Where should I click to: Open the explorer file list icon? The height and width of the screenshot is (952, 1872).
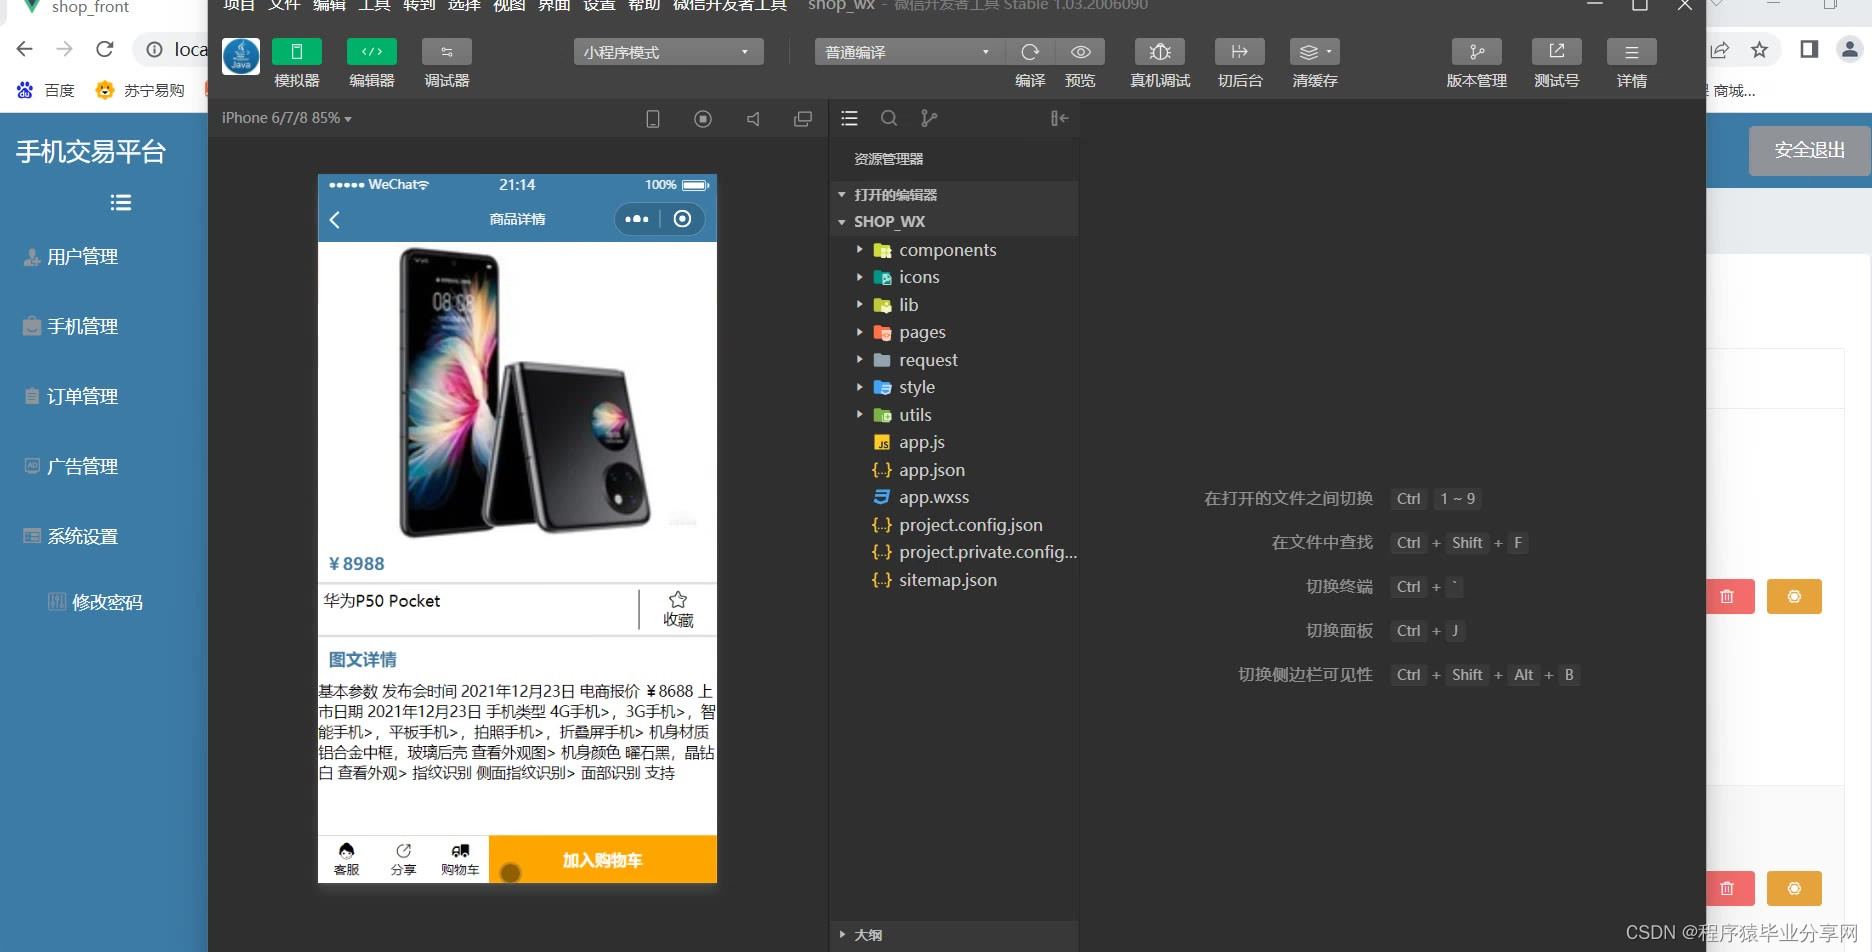[x=850, y=119]
